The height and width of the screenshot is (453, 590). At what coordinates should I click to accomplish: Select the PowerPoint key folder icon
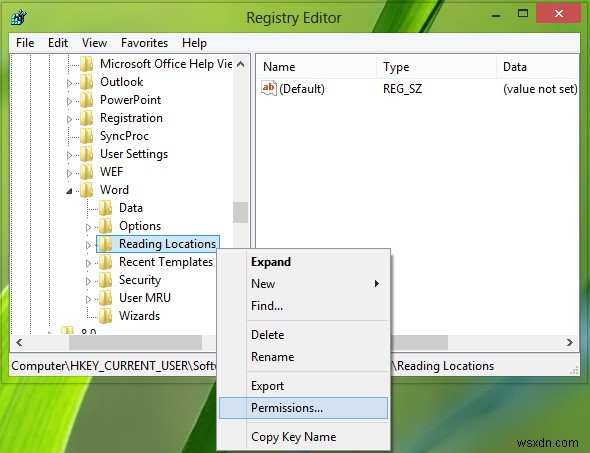pos(87,100)
